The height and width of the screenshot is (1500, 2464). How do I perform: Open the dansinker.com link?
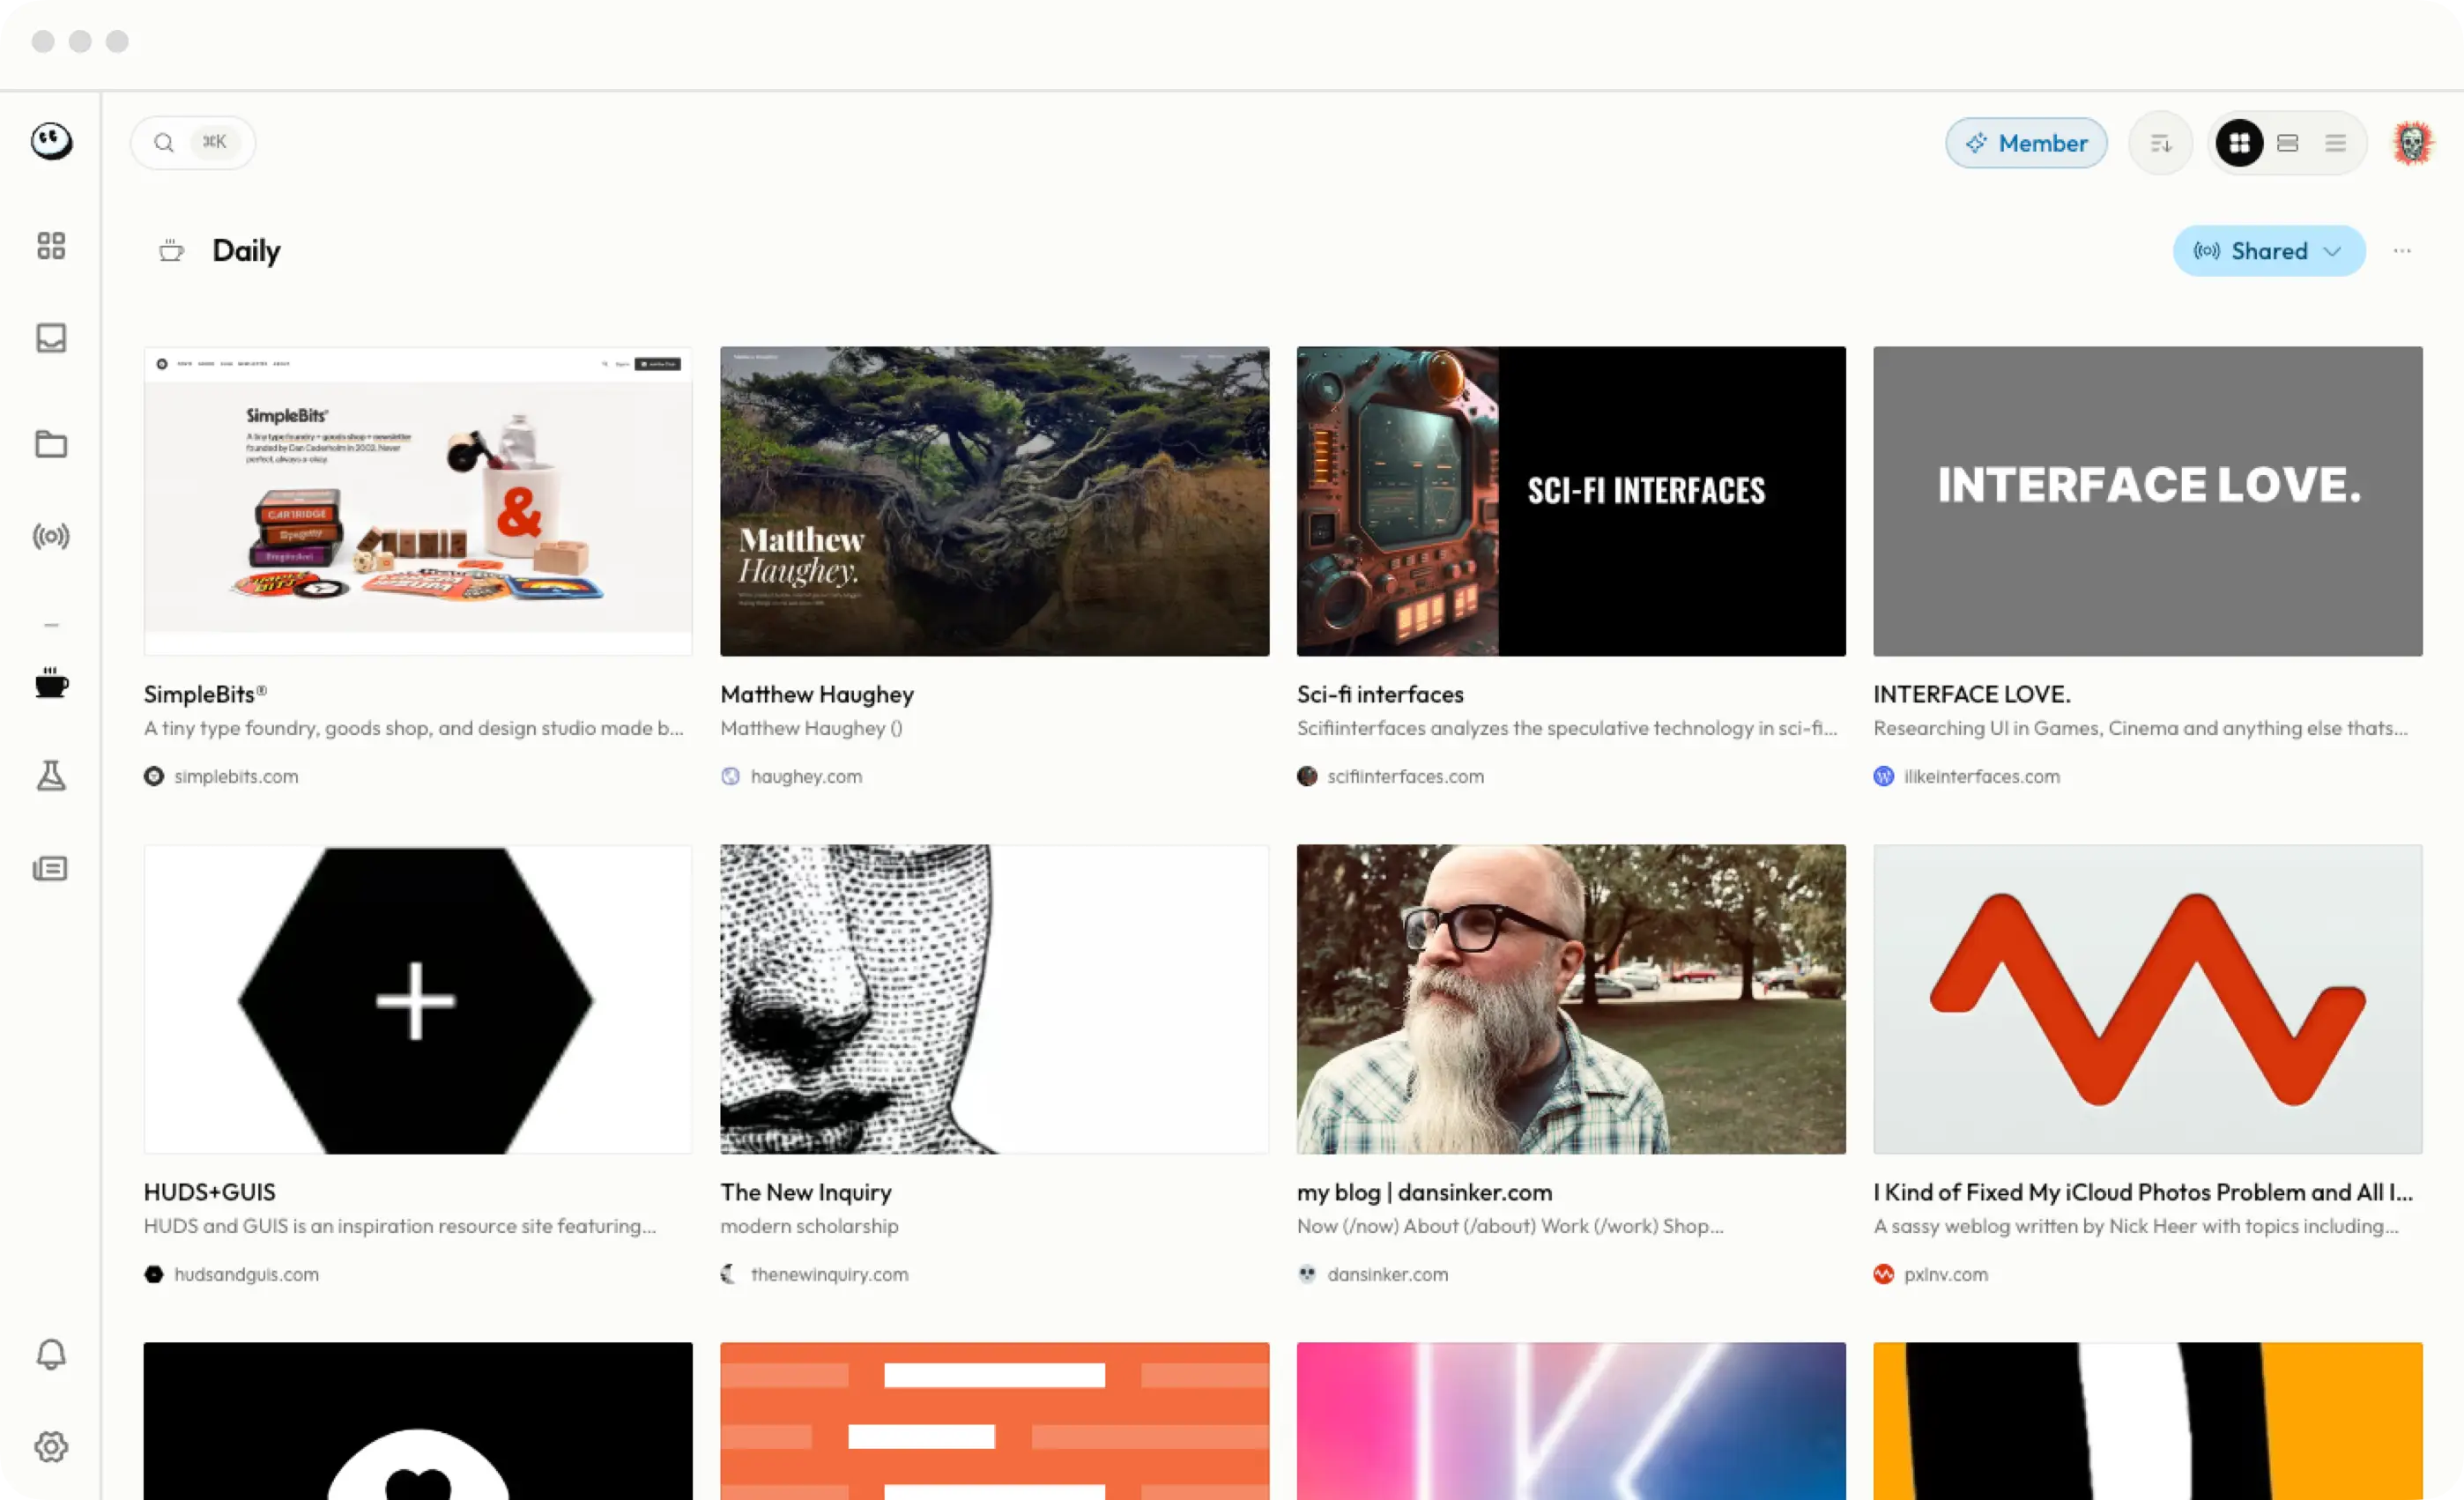click(x=1387, y=1274)
